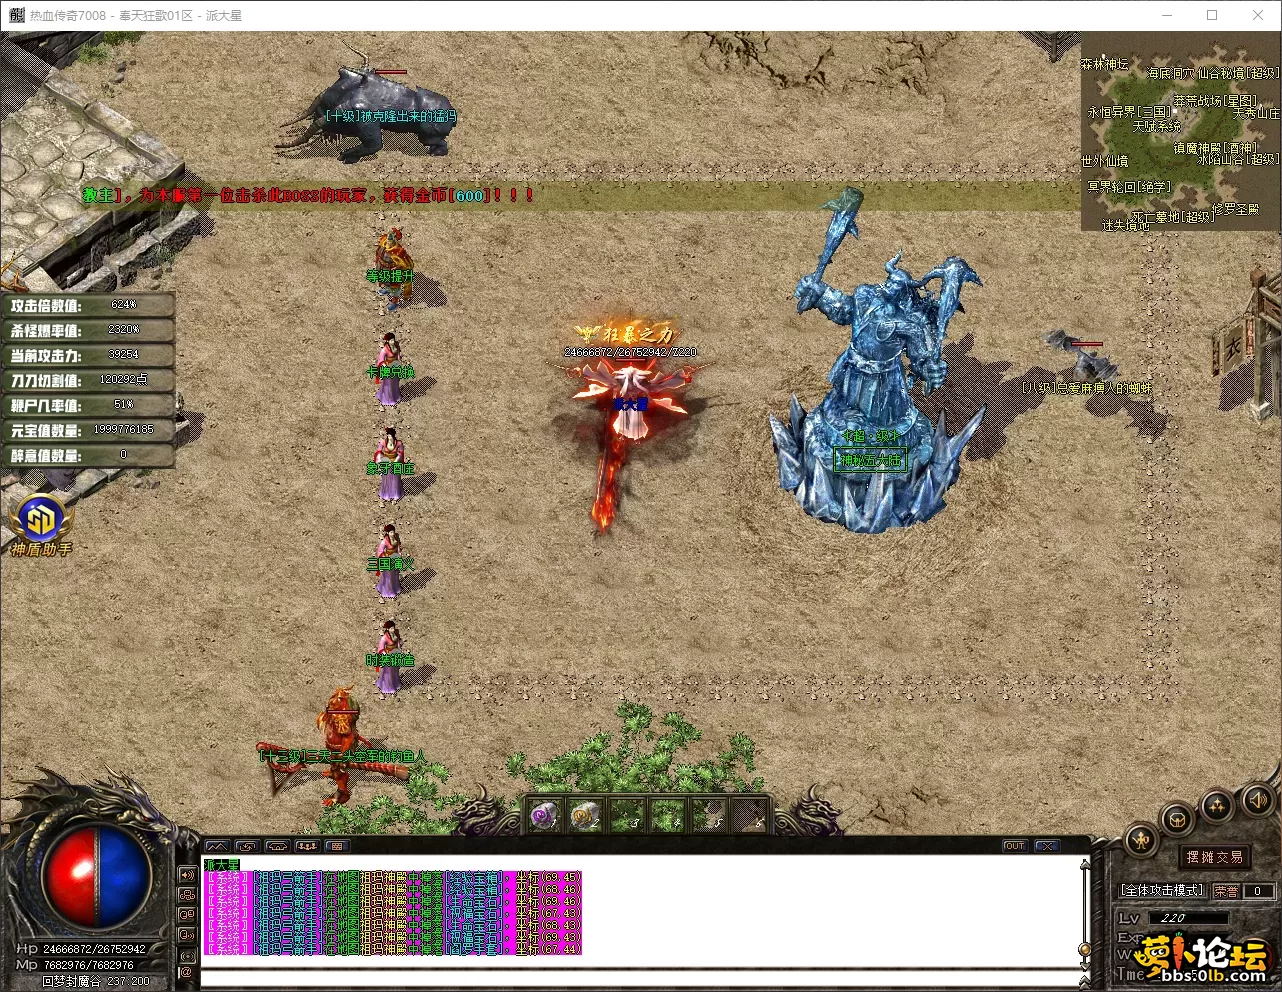Open the 摆摊交易 stall trade button
The width and height of the screenshot is (1282, 992).
[1215, 857]
